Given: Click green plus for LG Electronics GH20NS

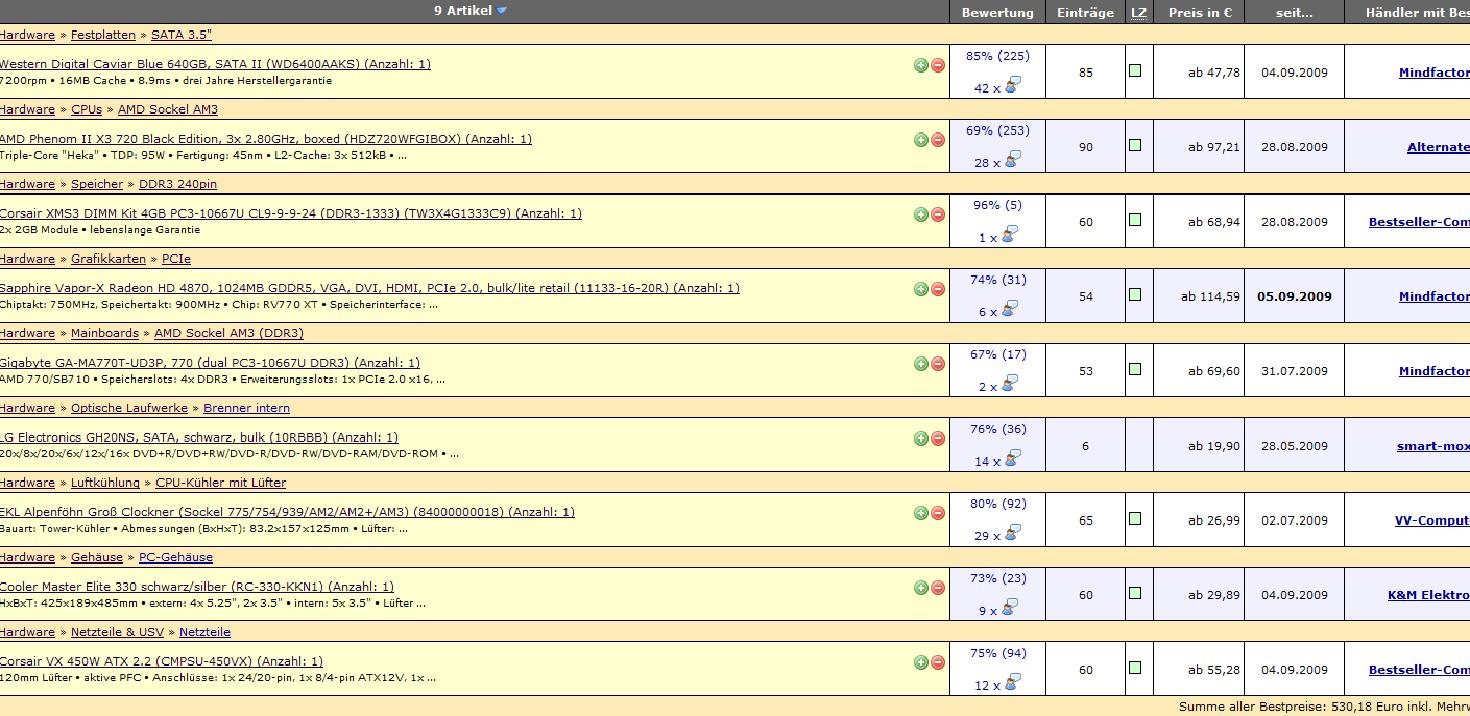Looking at the screenshot, I should 921,438.
